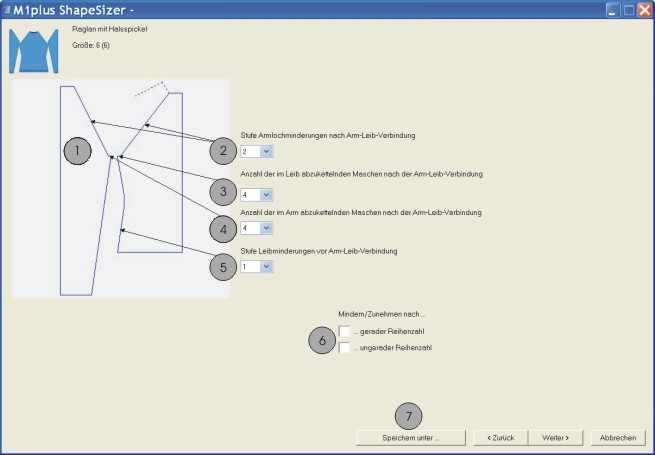Go back with the 'Zurück' button
The image size is (655, 455).
(x=501, y=437)
